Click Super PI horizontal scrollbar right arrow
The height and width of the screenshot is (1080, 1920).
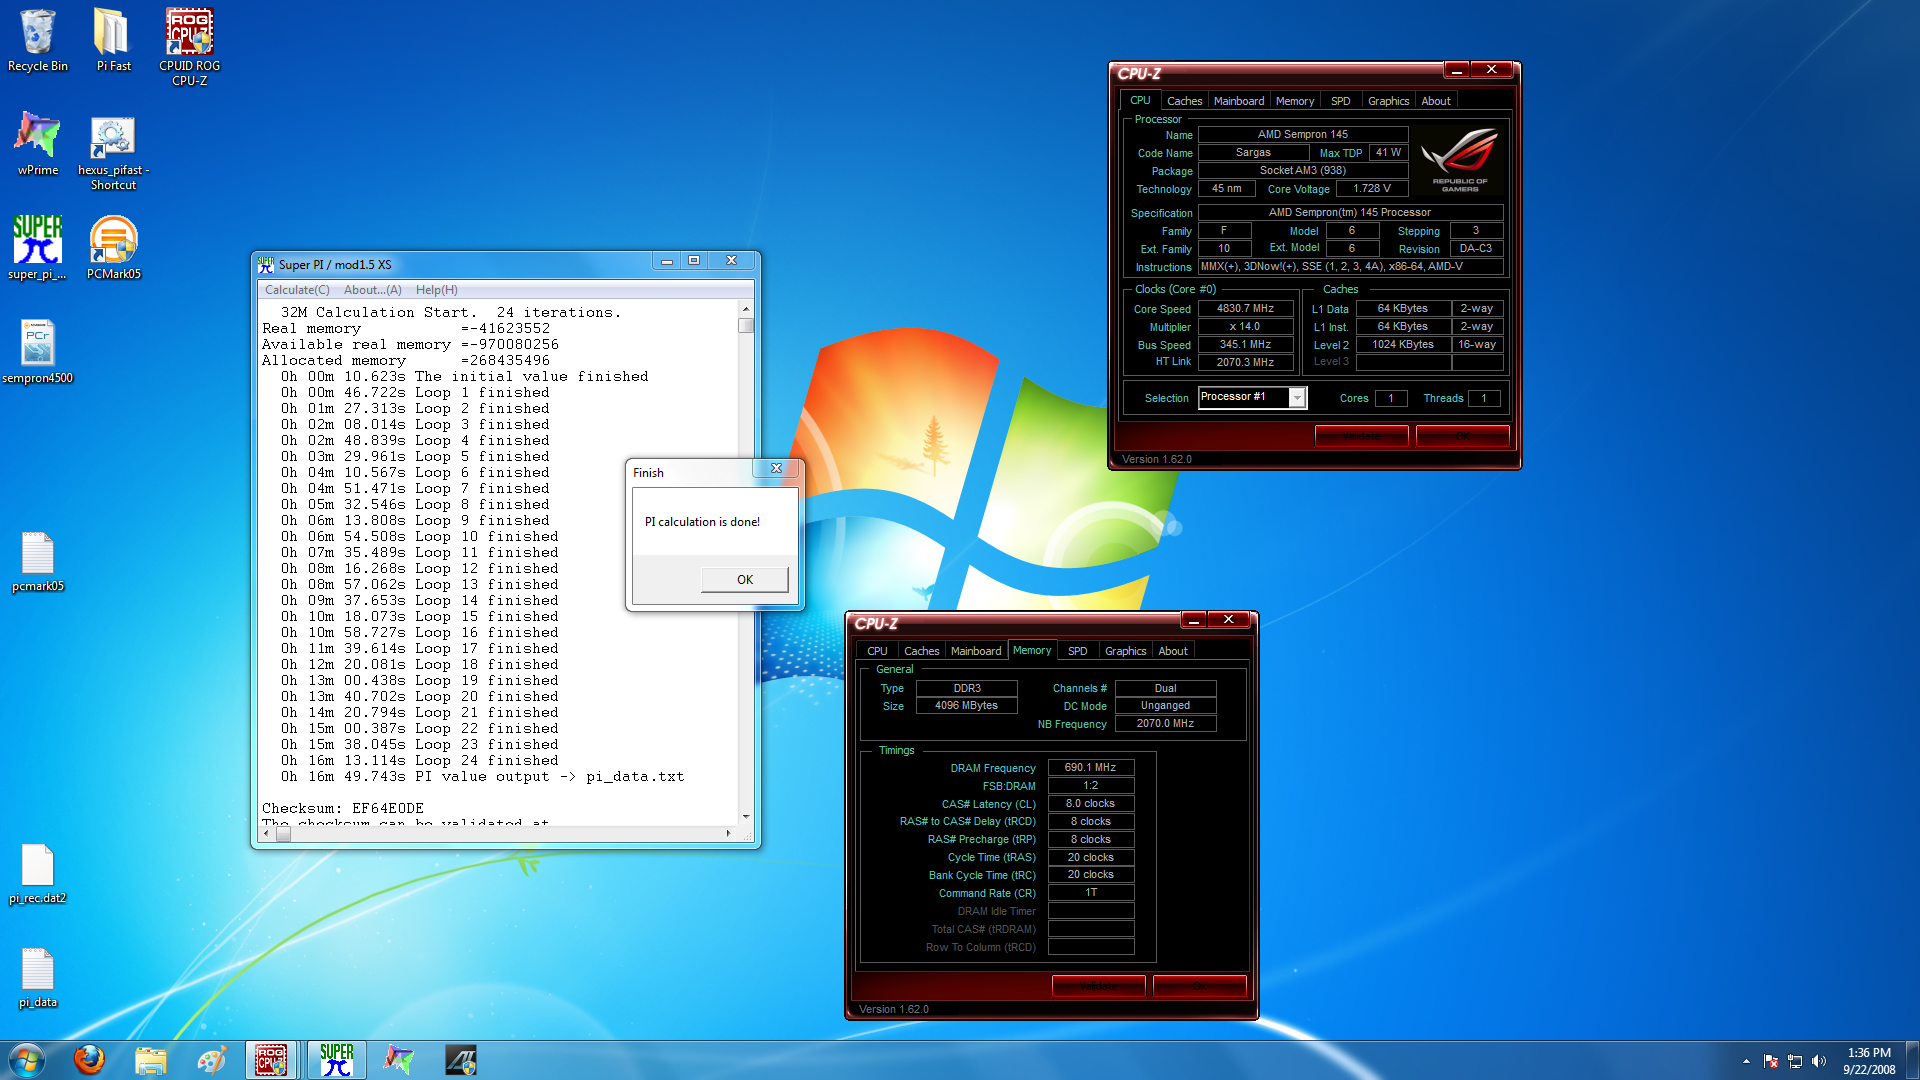729,833
